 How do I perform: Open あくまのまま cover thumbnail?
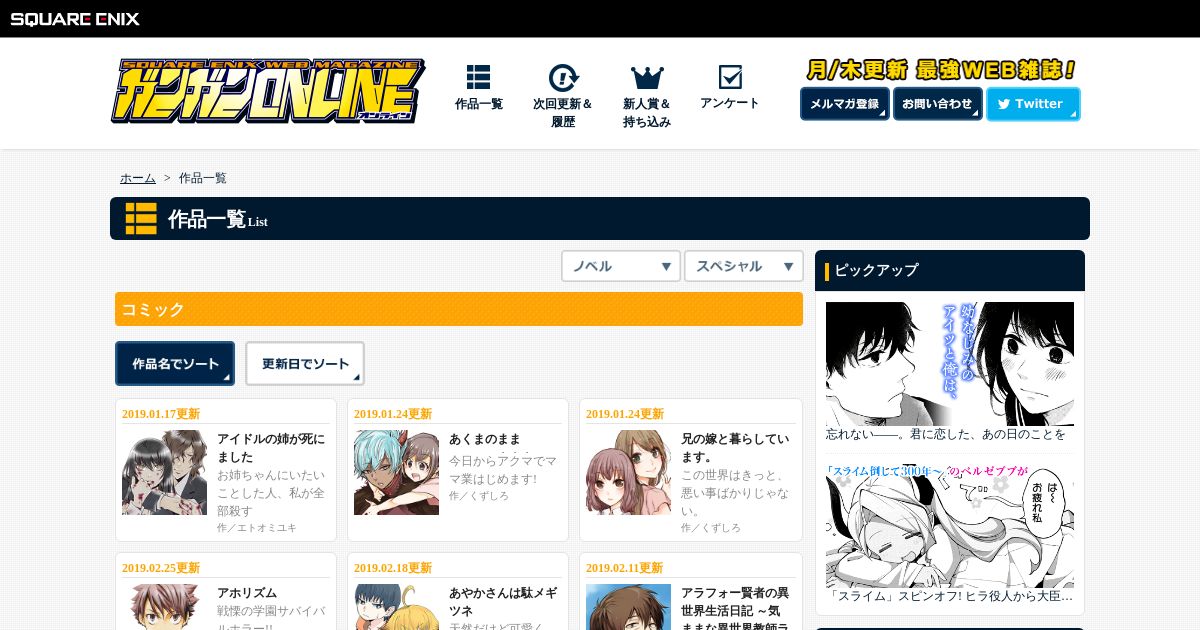point(396,473)
